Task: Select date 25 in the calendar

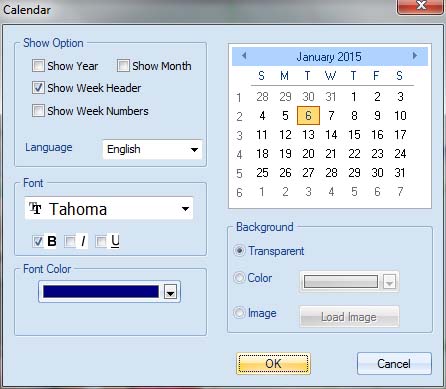Action: (262, 173)
